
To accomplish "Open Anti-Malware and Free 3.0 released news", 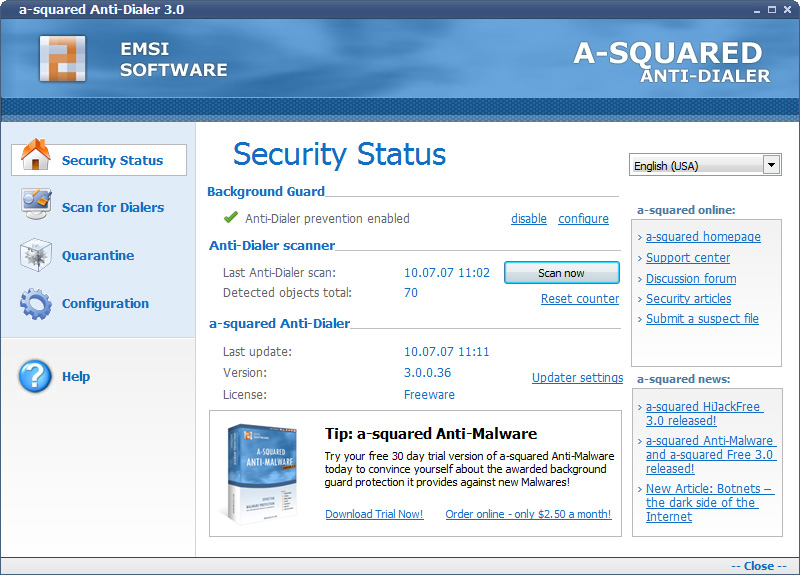I will [x=711, y=455].
